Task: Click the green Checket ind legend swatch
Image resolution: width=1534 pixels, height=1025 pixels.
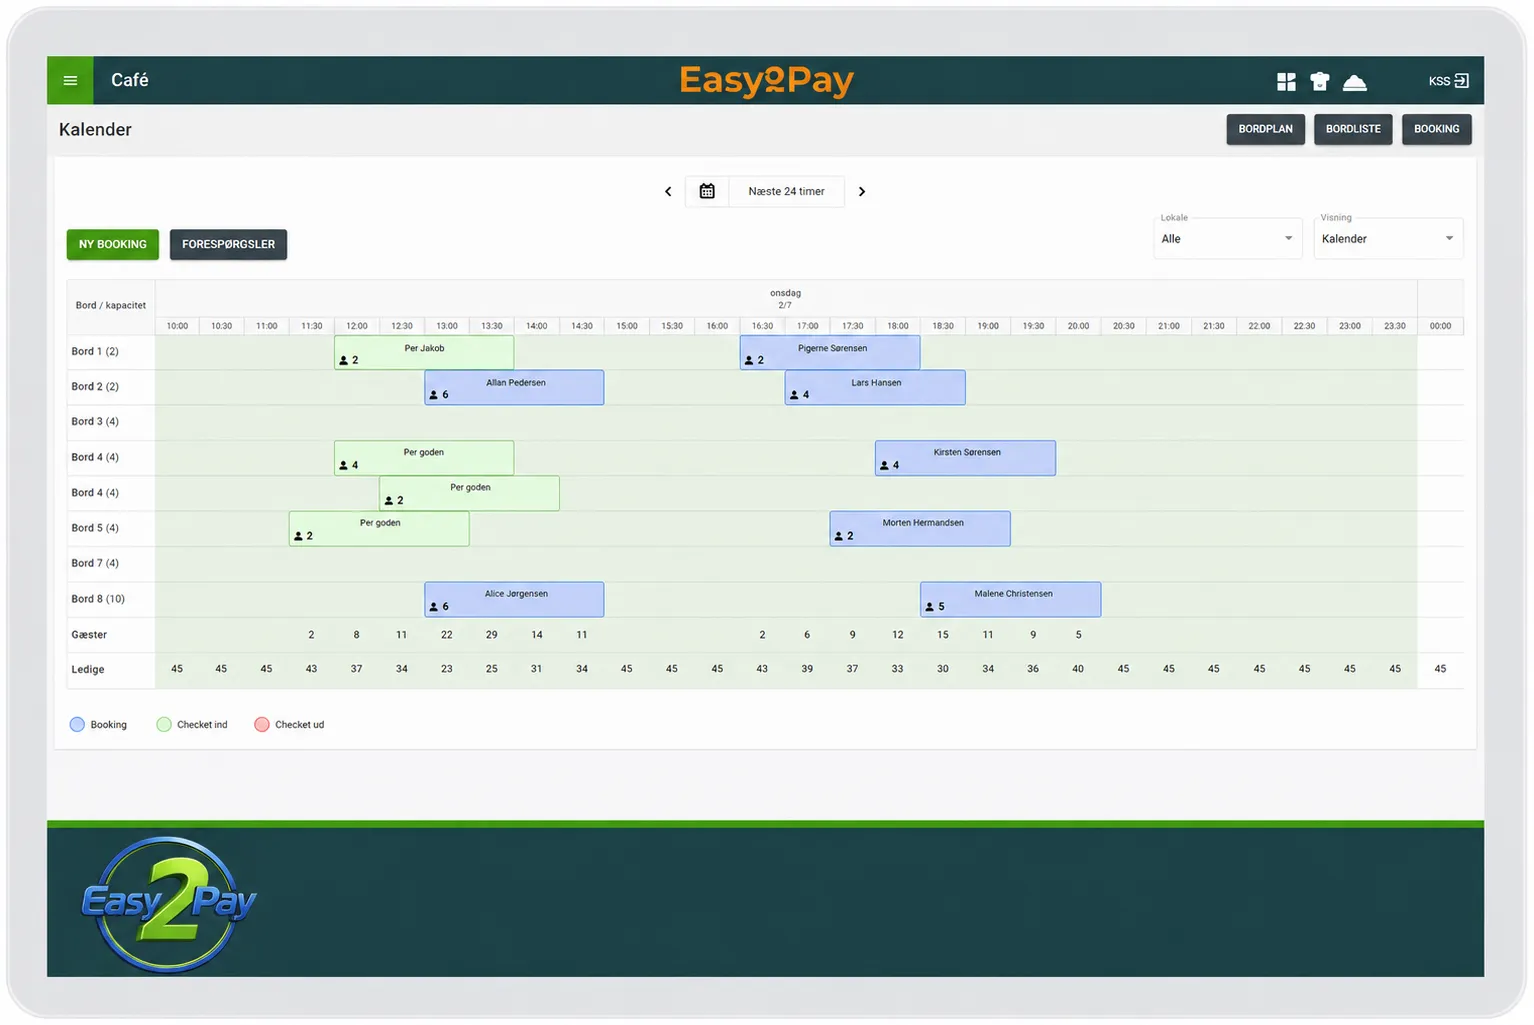Action: pyautogui.click(x=164, y=725)
